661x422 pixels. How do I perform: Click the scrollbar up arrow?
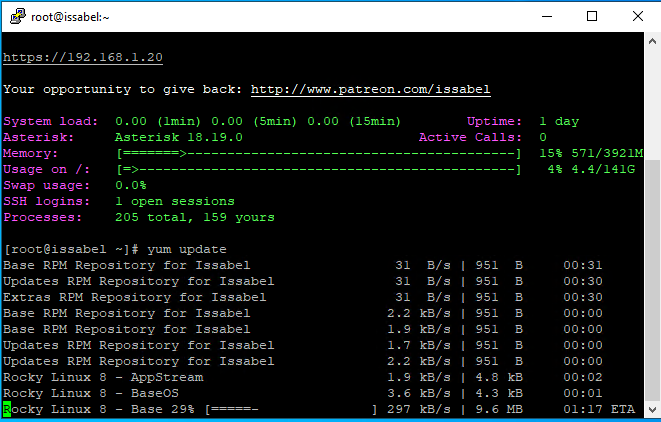pos(652,40)
